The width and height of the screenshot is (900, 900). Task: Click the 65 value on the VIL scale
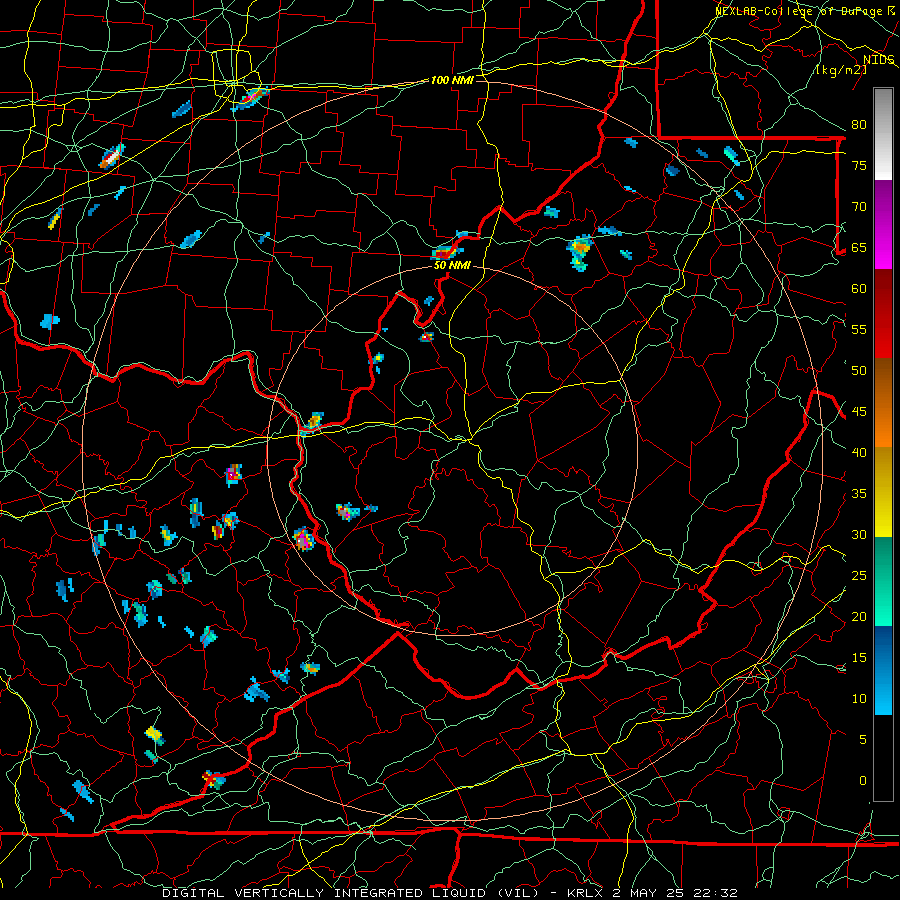pos(859,247)
